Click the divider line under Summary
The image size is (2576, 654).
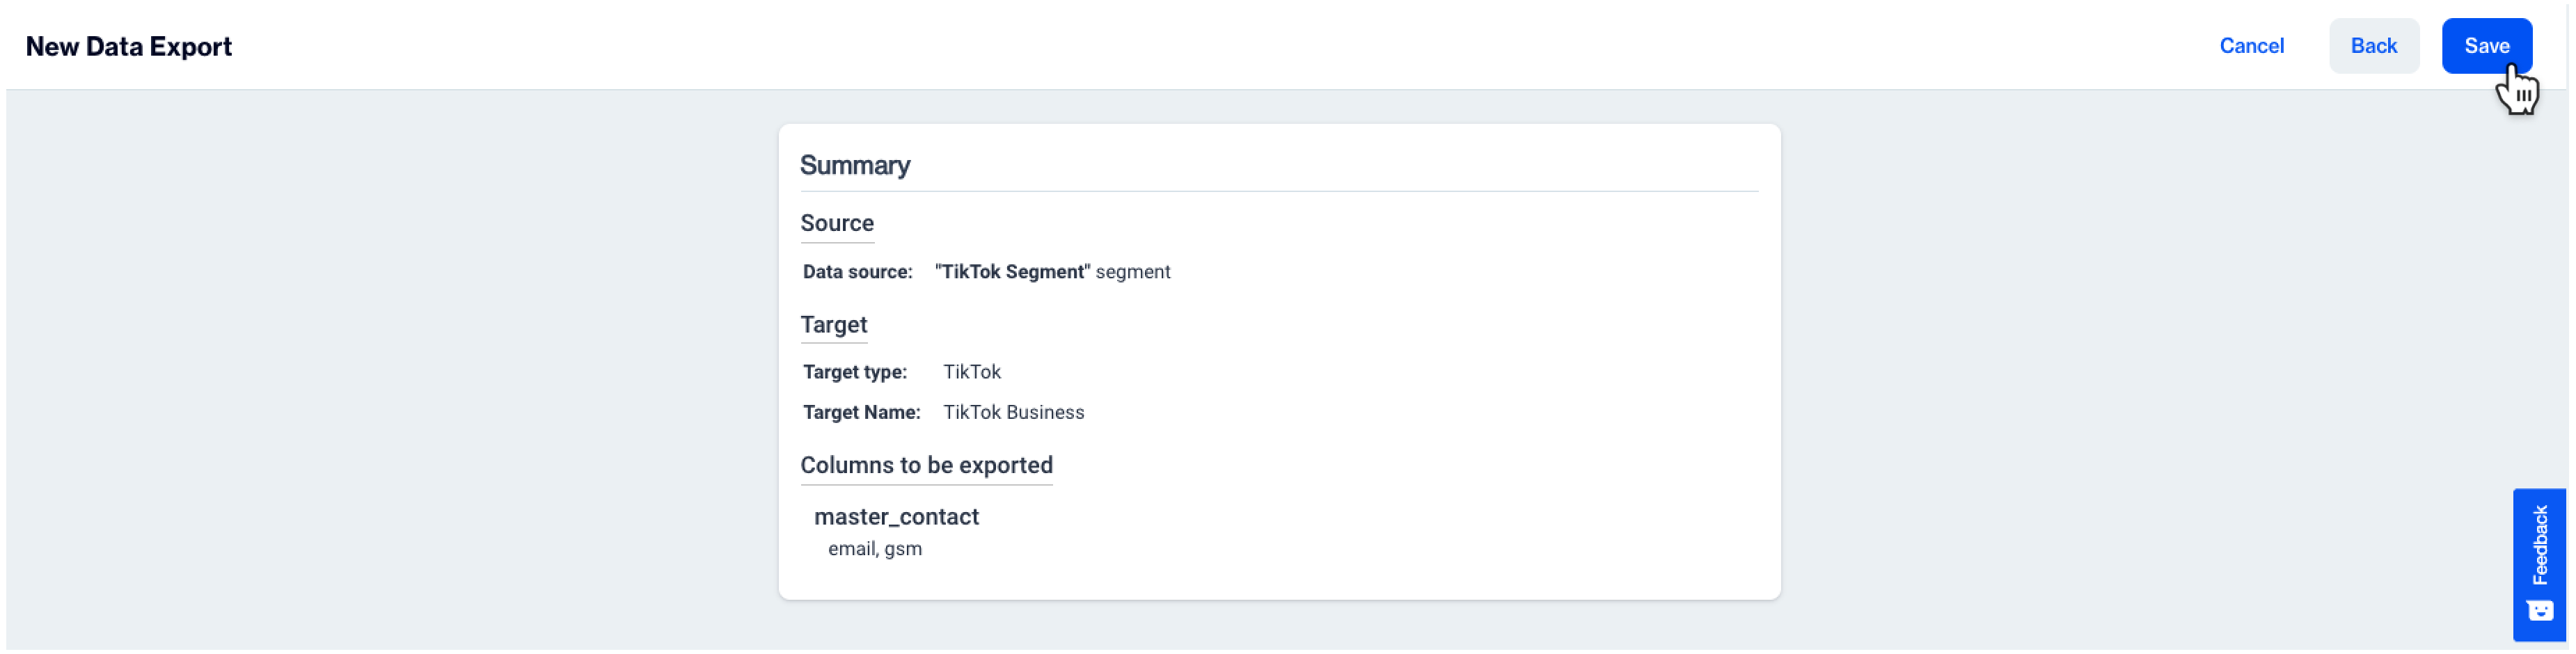coord(1278,191)
